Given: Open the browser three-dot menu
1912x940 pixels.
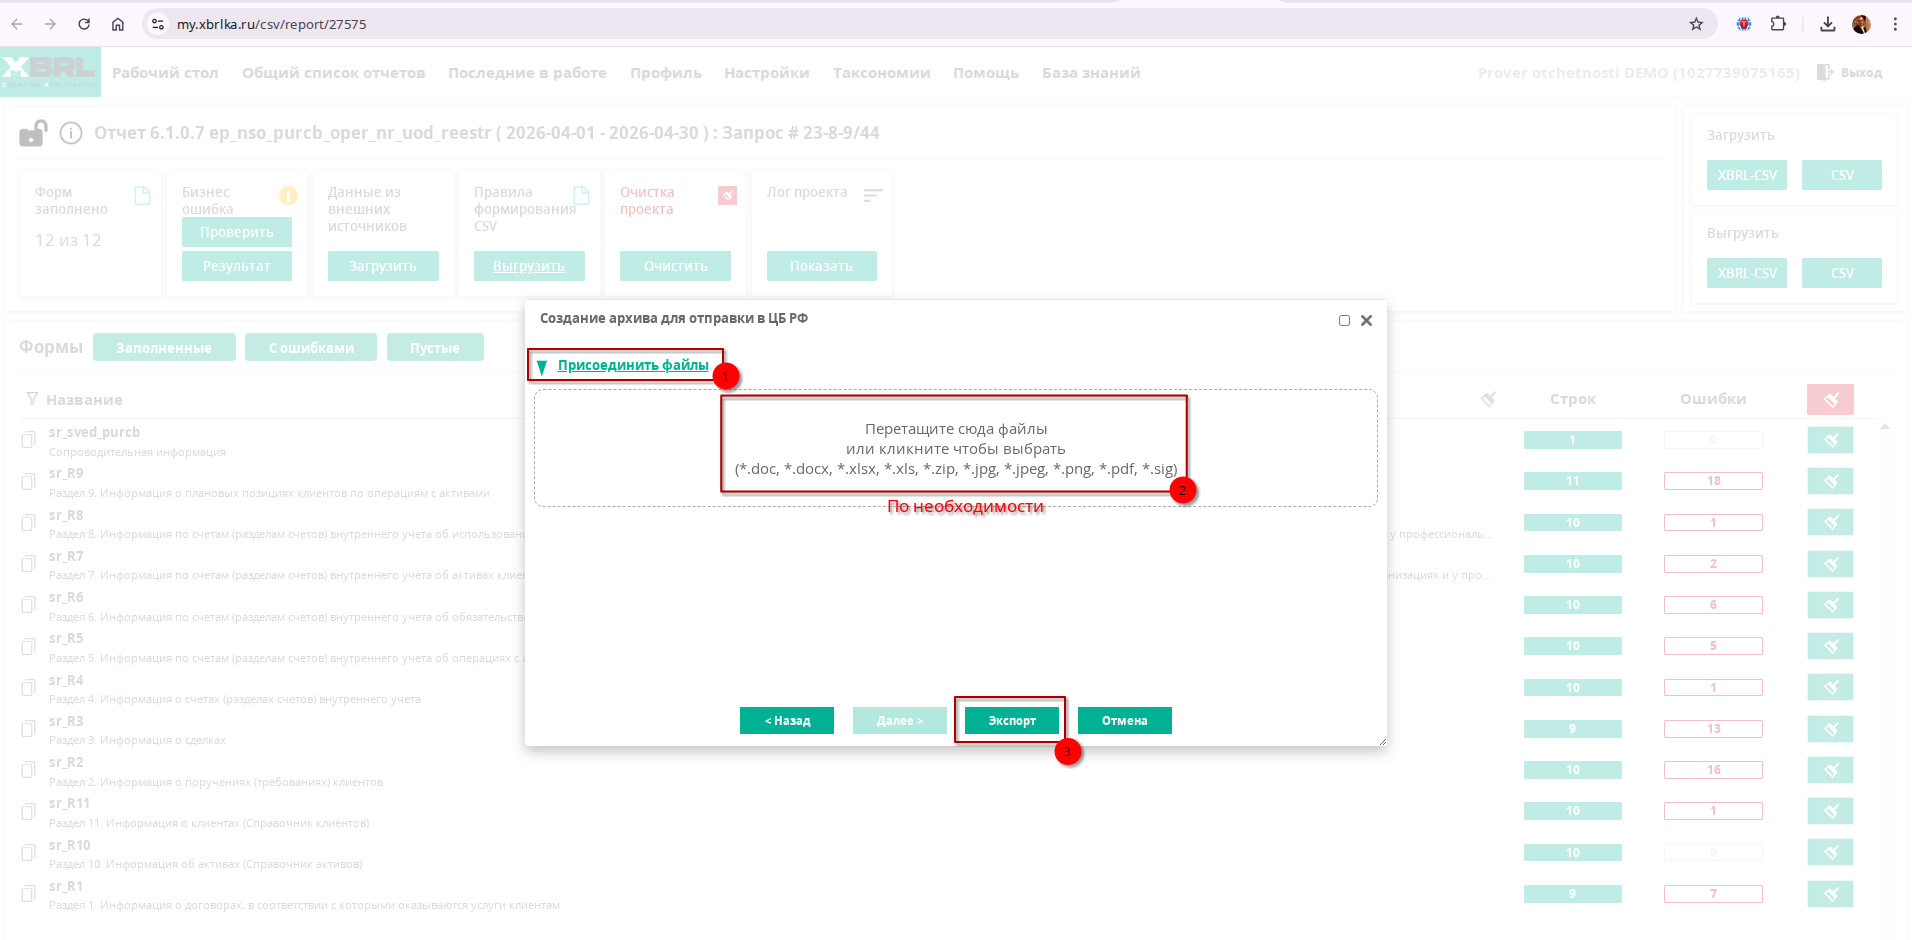Looking at the screenshot, I should click(x=1895, y=24).
